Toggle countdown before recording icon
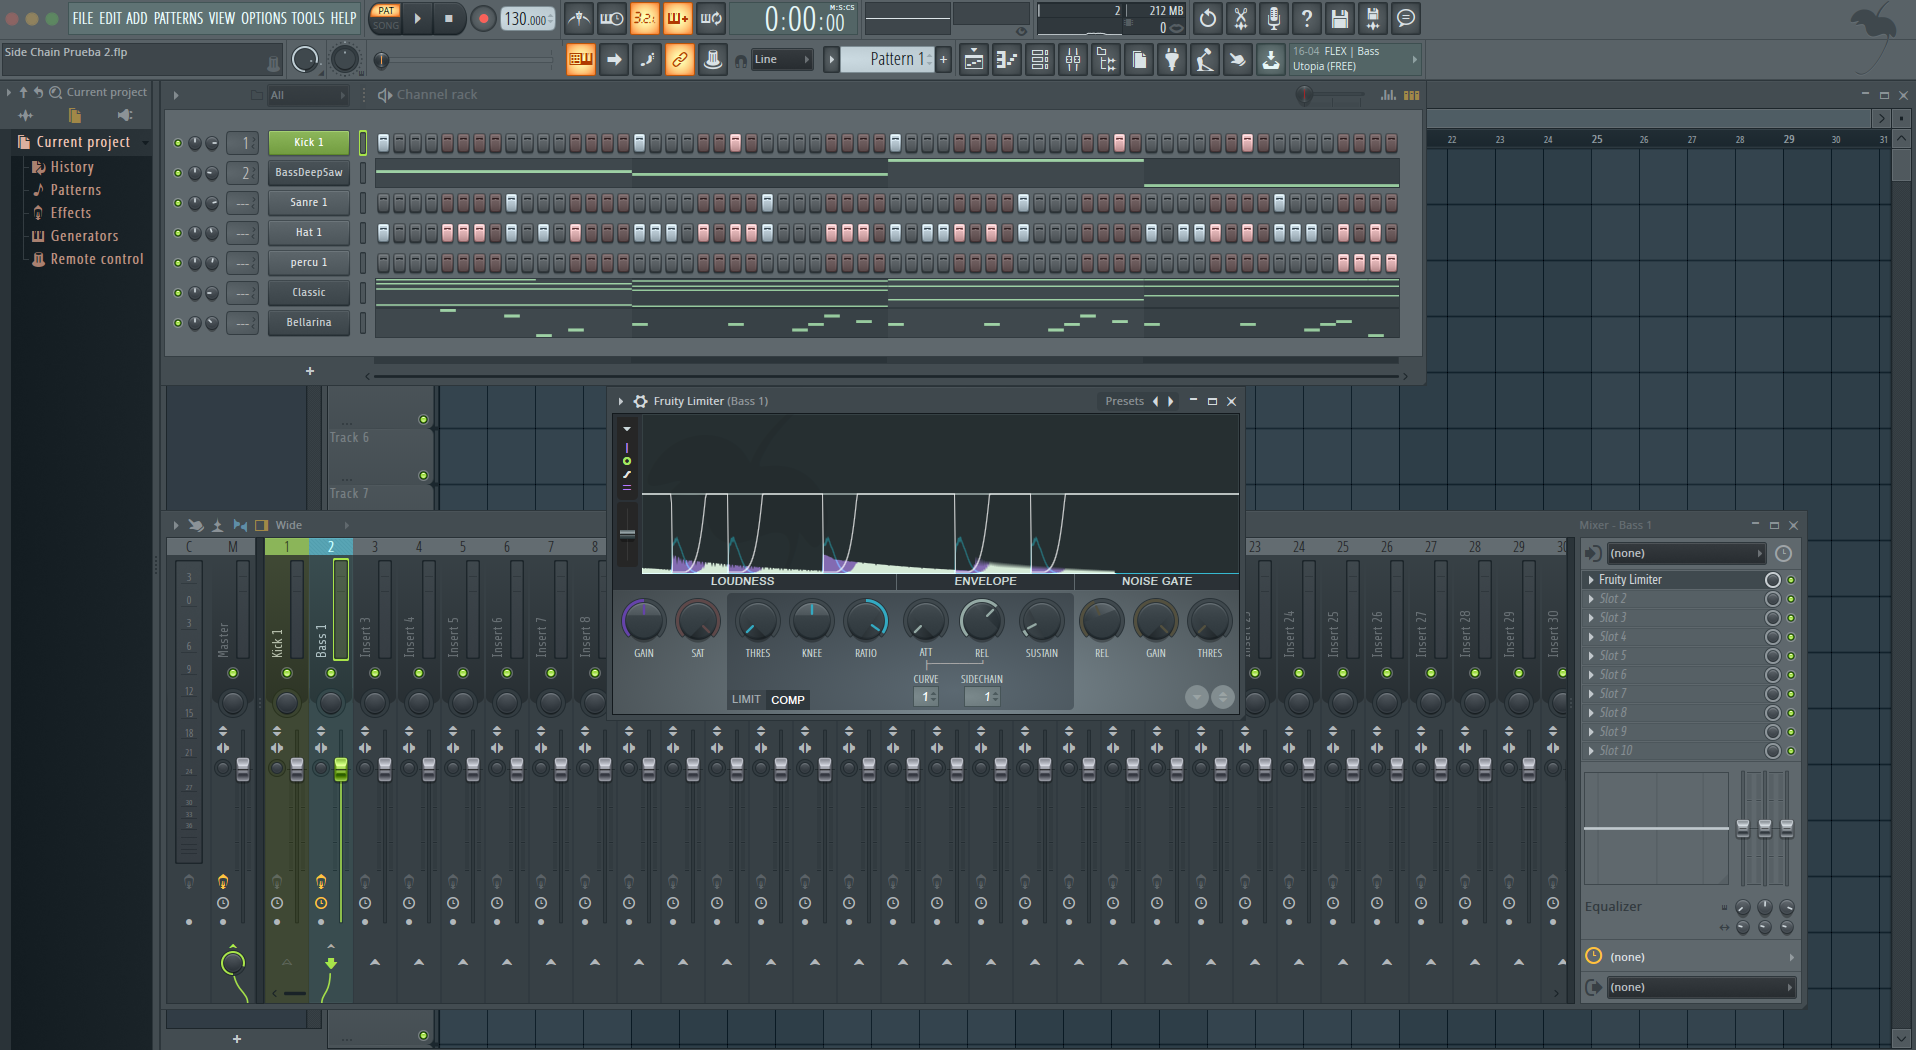The width and height of the screenshot is (1916, 1050). tap(645, 18)
